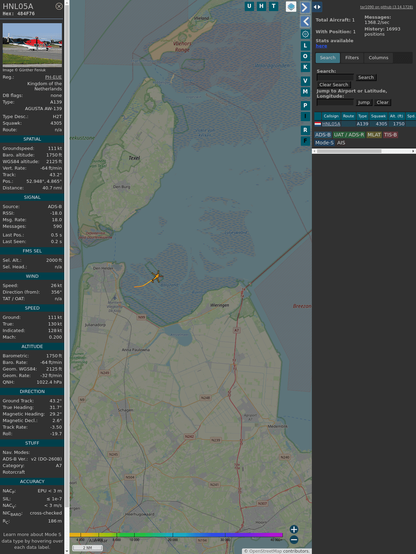The image size is (416, 554).
Task: Toggle the L labels map button
Action: [305, 46]
